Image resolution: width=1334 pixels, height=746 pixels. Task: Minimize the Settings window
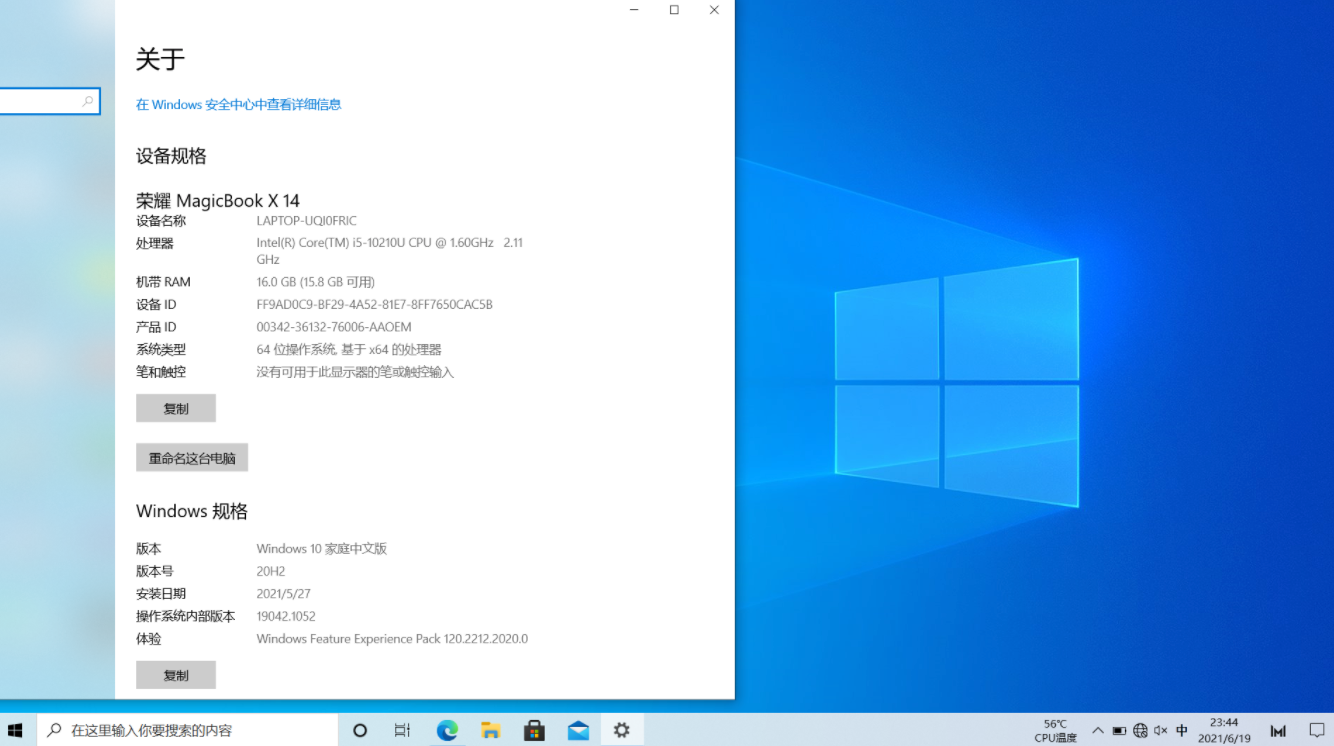coord(634,10)
